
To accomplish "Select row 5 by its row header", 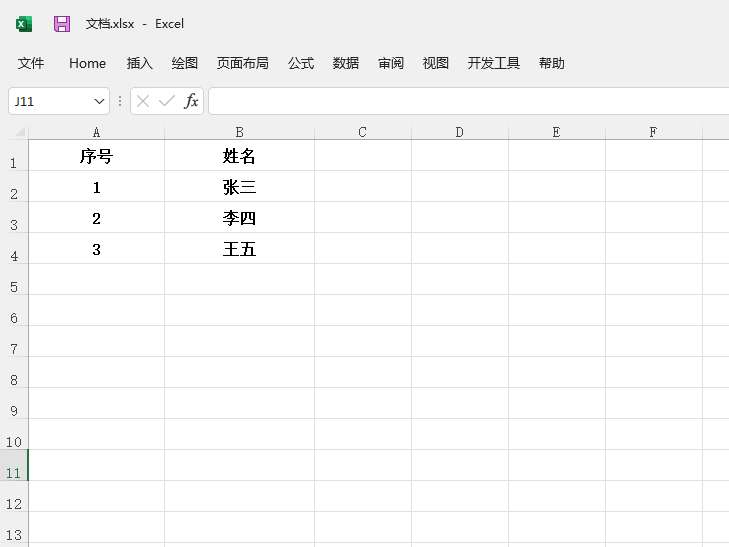I will tap(14, 287).
